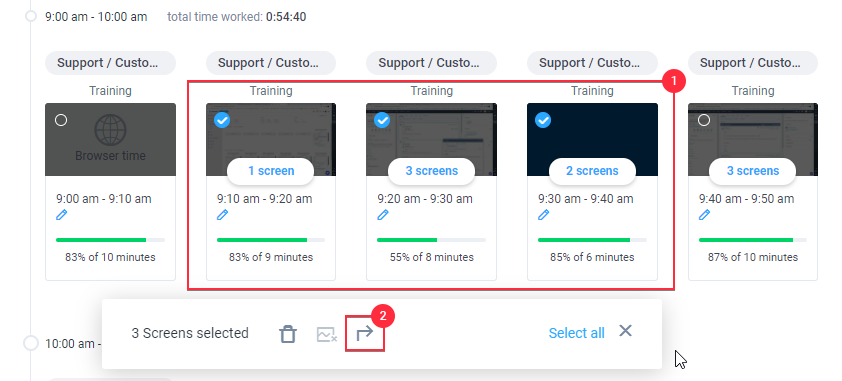Uncheck the 9:10 am screen card
The image size is (842, 381).
[x=222, y=120]
